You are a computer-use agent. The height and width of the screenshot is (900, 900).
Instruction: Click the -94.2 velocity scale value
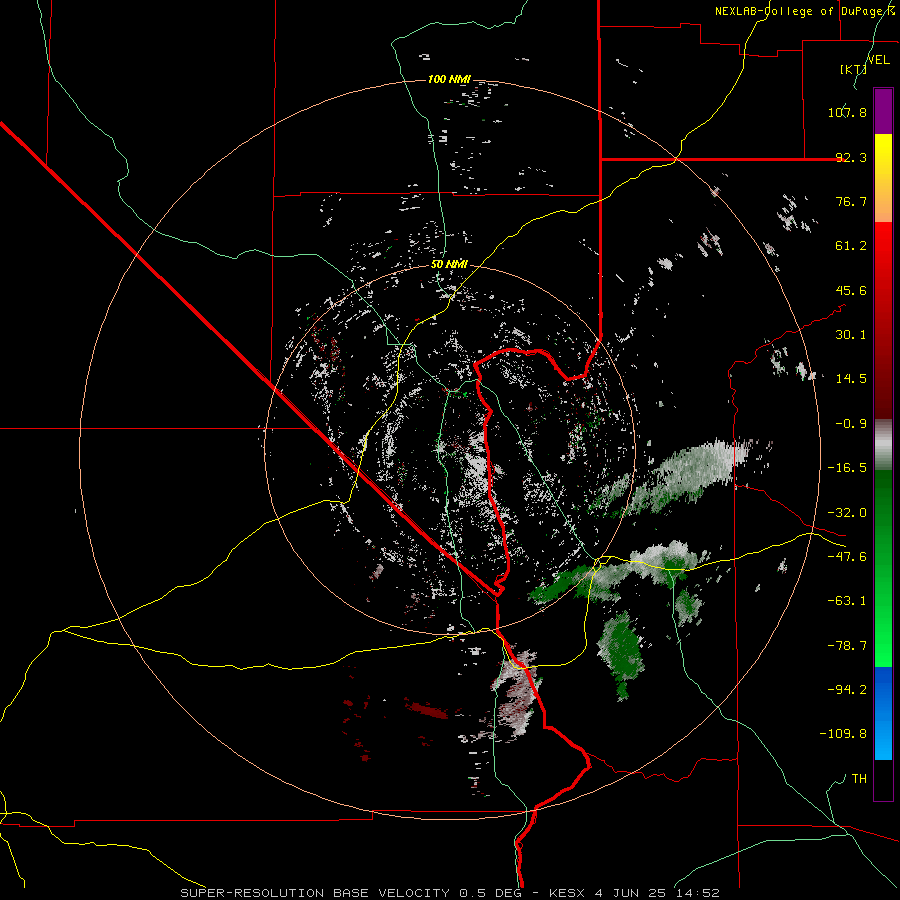coord(847,689)
